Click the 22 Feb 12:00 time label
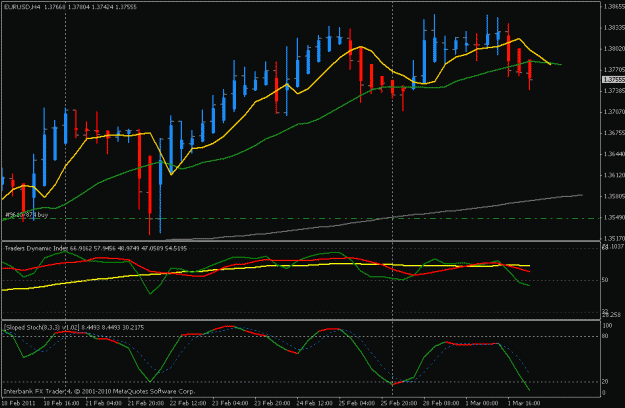The width and height of the screenshot is (625, 408). tap(188, 403)
